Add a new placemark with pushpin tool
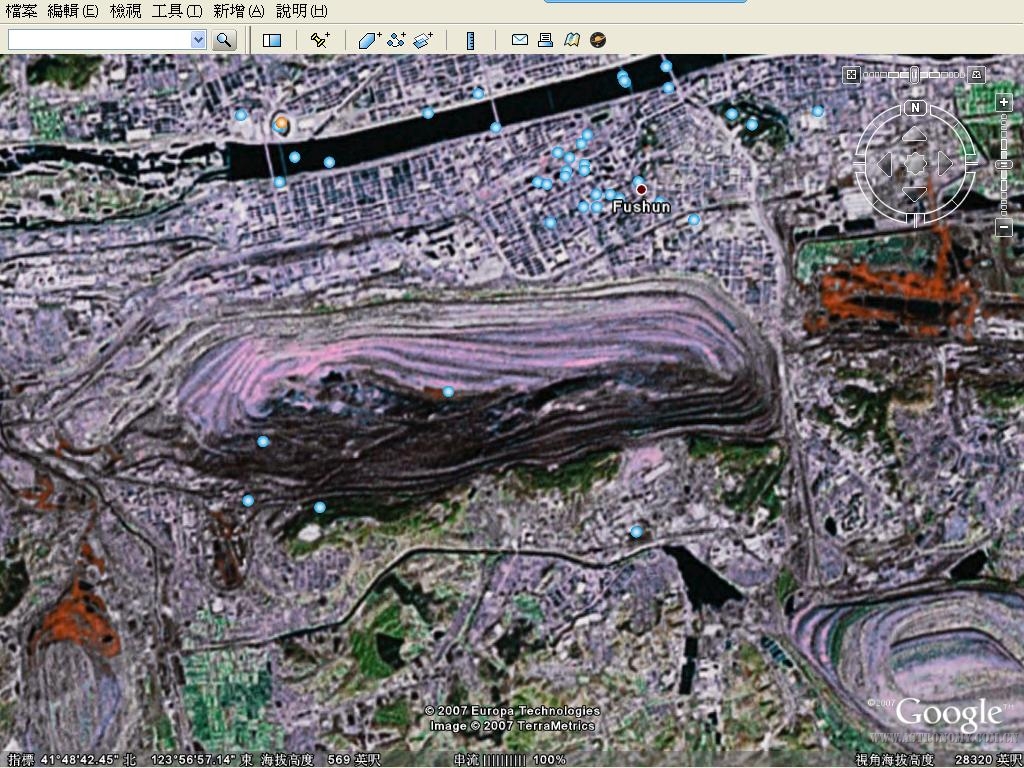Screen dimensions: 1024x768 click(320, 40)
